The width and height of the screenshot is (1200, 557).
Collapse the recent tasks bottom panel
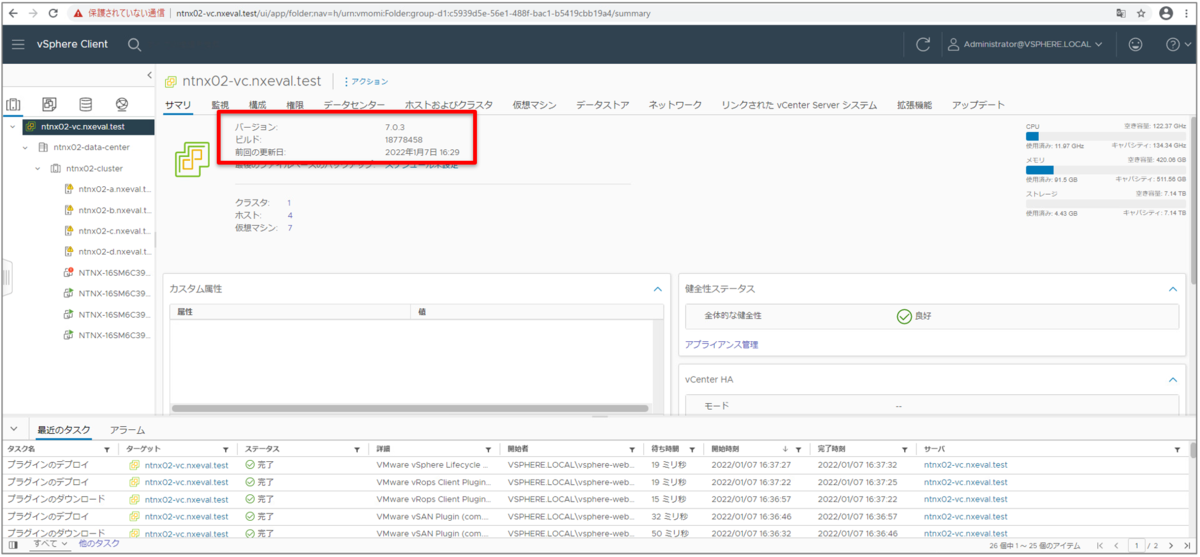[14, 429]
